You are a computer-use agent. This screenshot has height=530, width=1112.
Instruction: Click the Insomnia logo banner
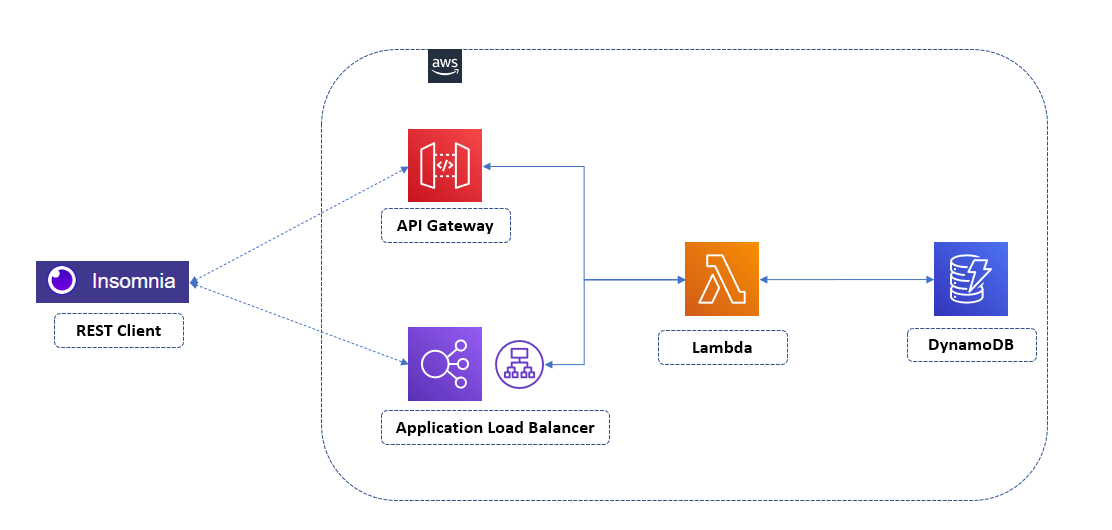113,282
